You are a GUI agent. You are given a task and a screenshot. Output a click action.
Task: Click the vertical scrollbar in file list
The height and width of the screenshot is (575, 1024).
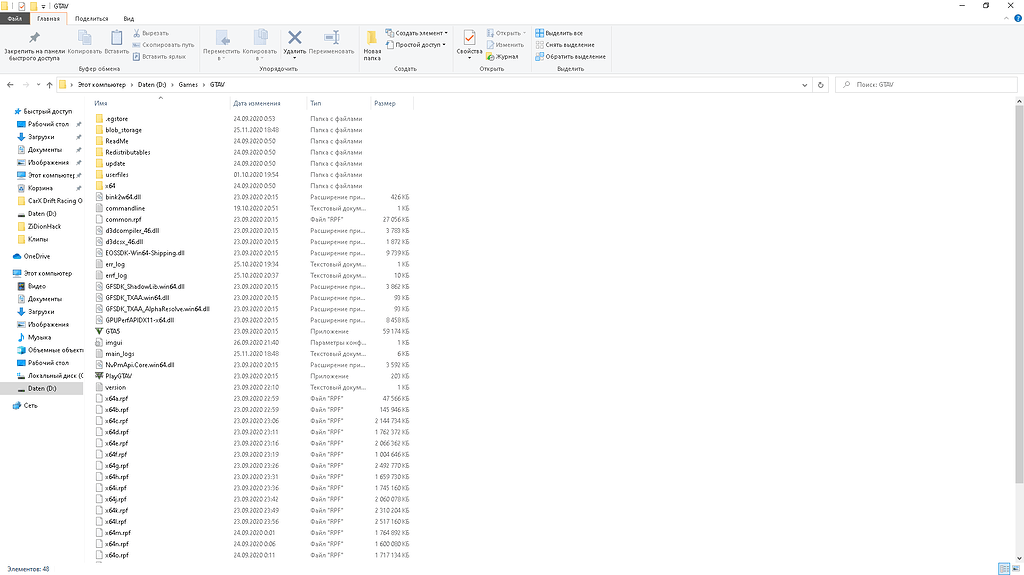pyautogui.click(x=1019, y=294)
